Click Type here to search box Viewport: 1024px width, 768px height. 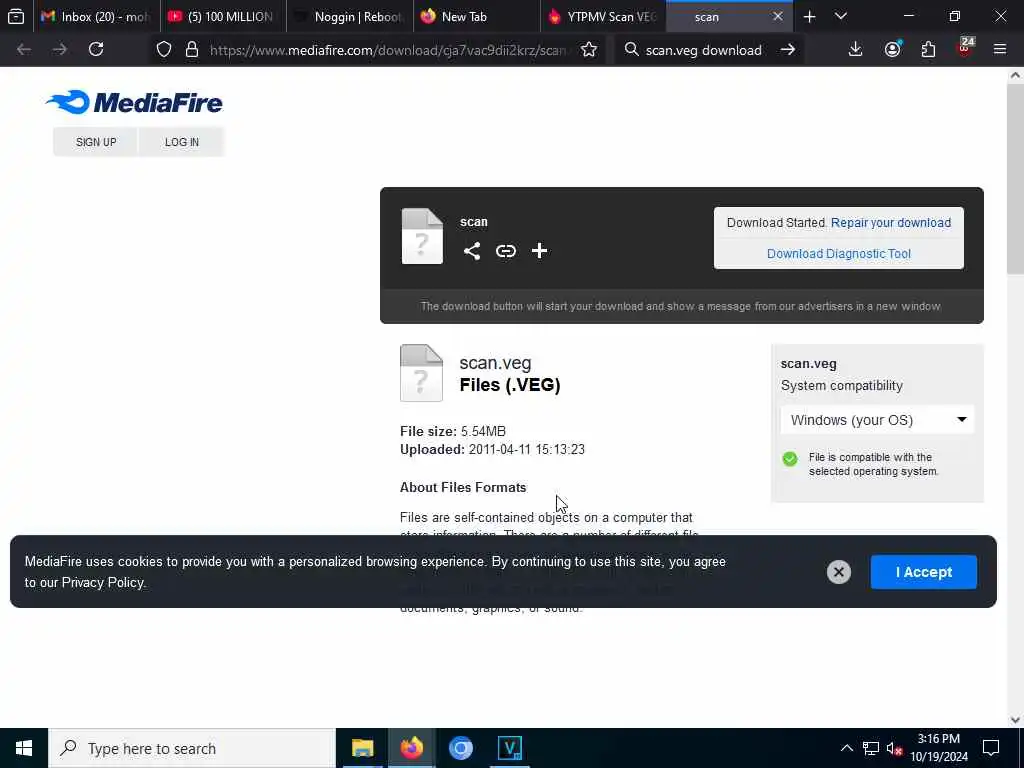pyautogui.click(x=192, y=748)
